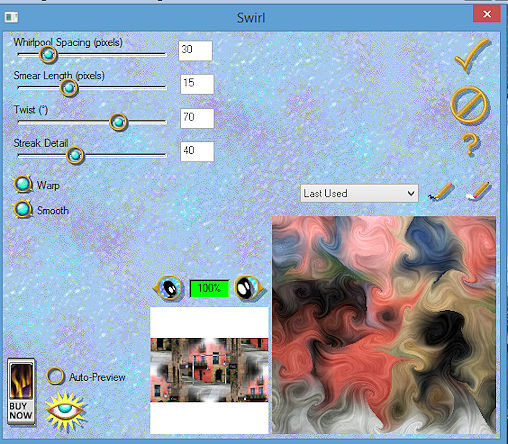Click the source image thumbnail
508x444 pixels.
pyautogui.click(x=209, y=370)
